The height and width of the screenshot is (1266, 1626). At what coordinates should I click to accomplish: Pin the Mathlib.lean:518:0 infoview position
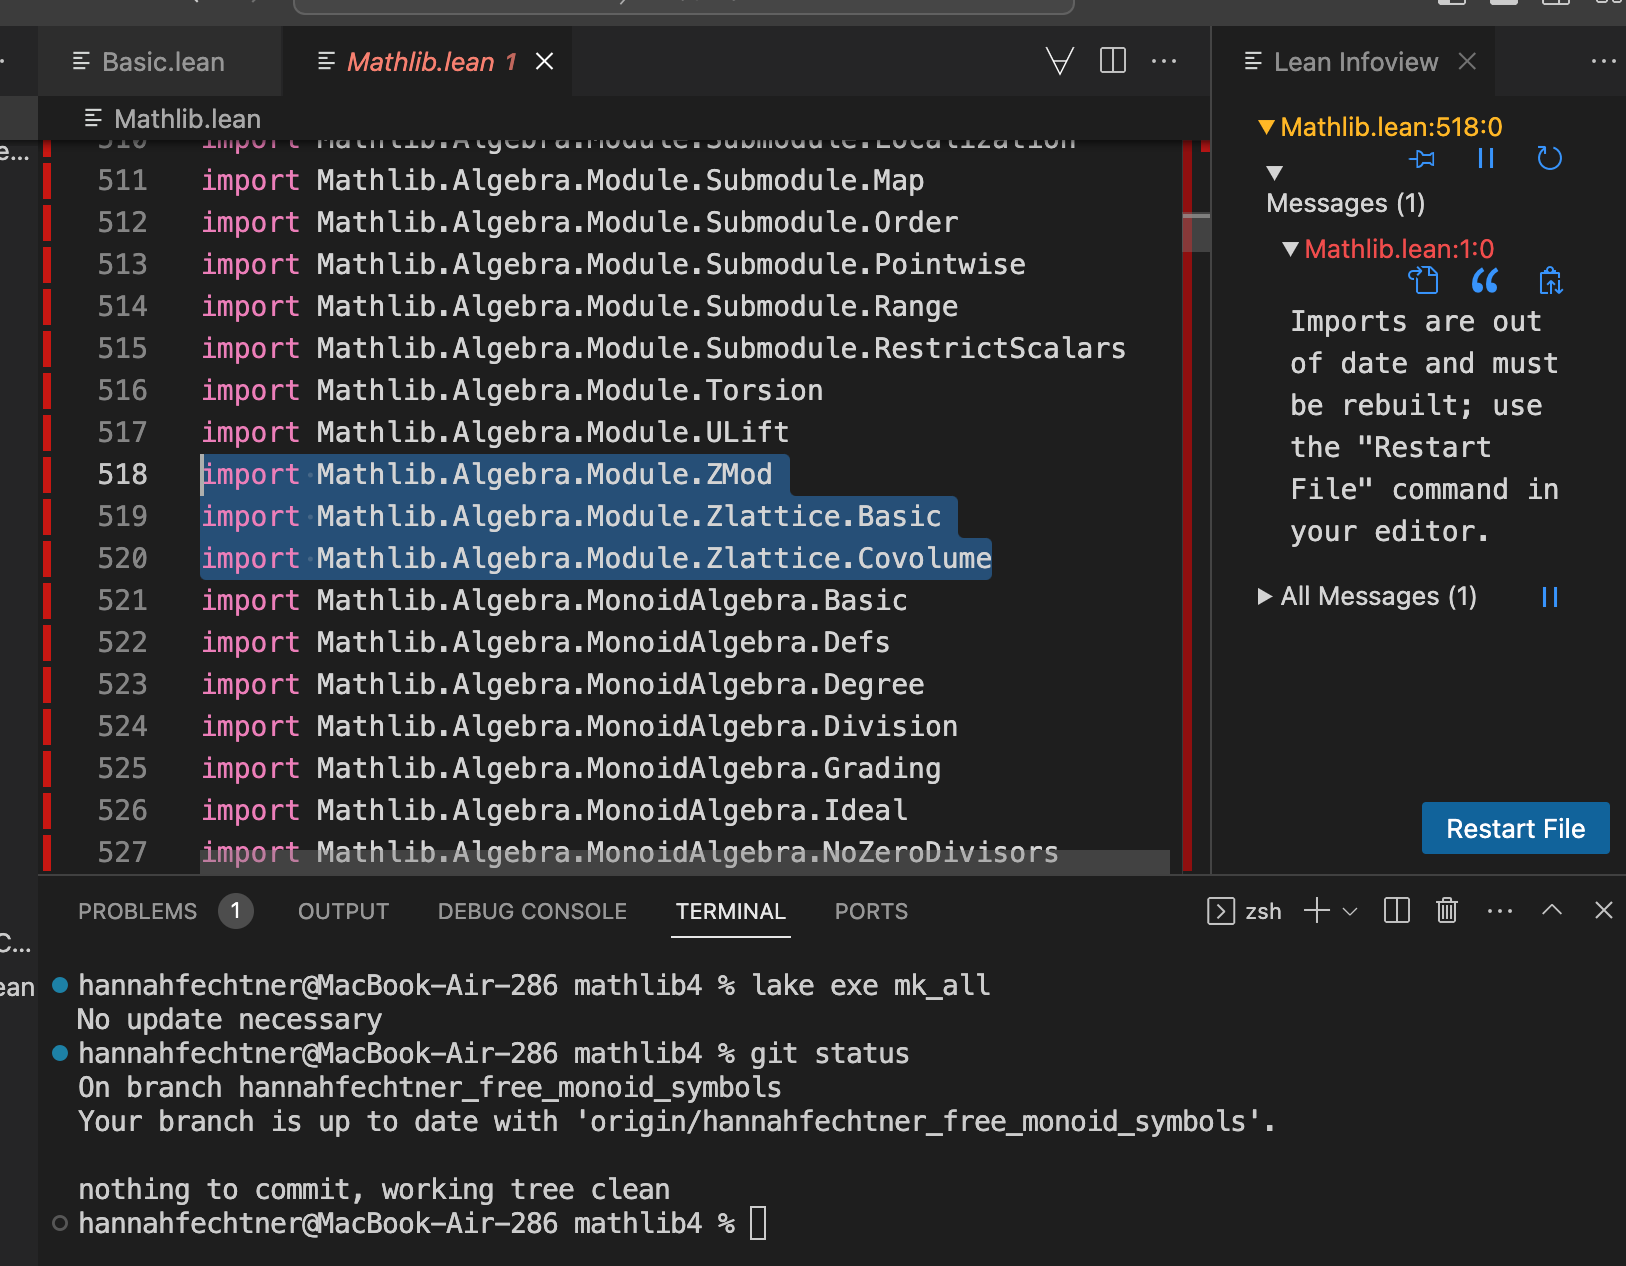1421,159
